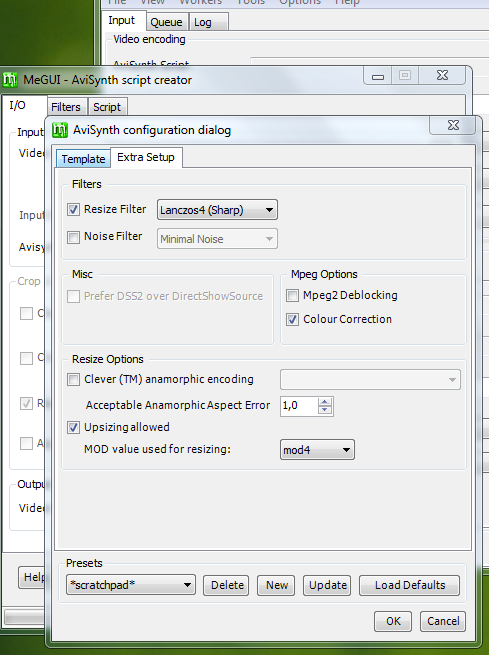The width and height of the screenshot is (489, 655).
Task: Enable Clever (TM) anamorphic encoding
Action: tap(73, 380)
